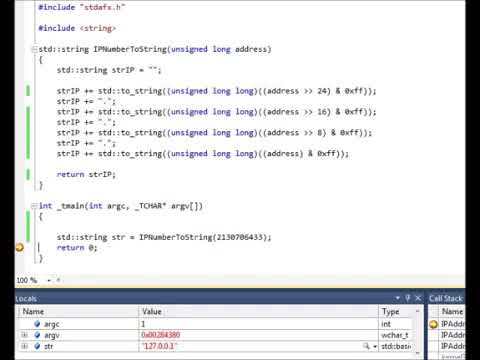Image resolution: width=480 pixels, height=360 pixels.
Task: Click the line shifting address >> 24
Action: 216,91
